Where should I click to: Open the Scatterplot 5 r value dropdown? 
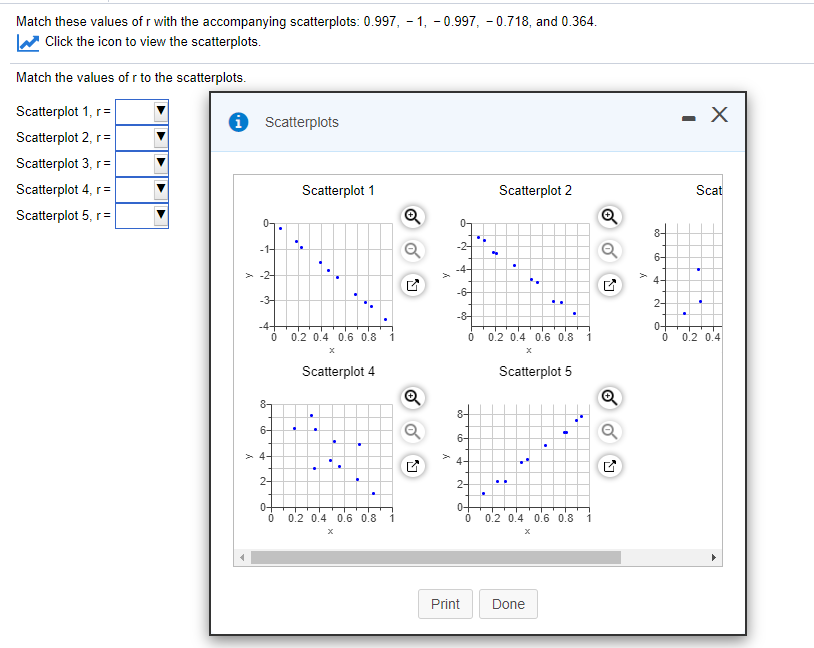(159, 215)
